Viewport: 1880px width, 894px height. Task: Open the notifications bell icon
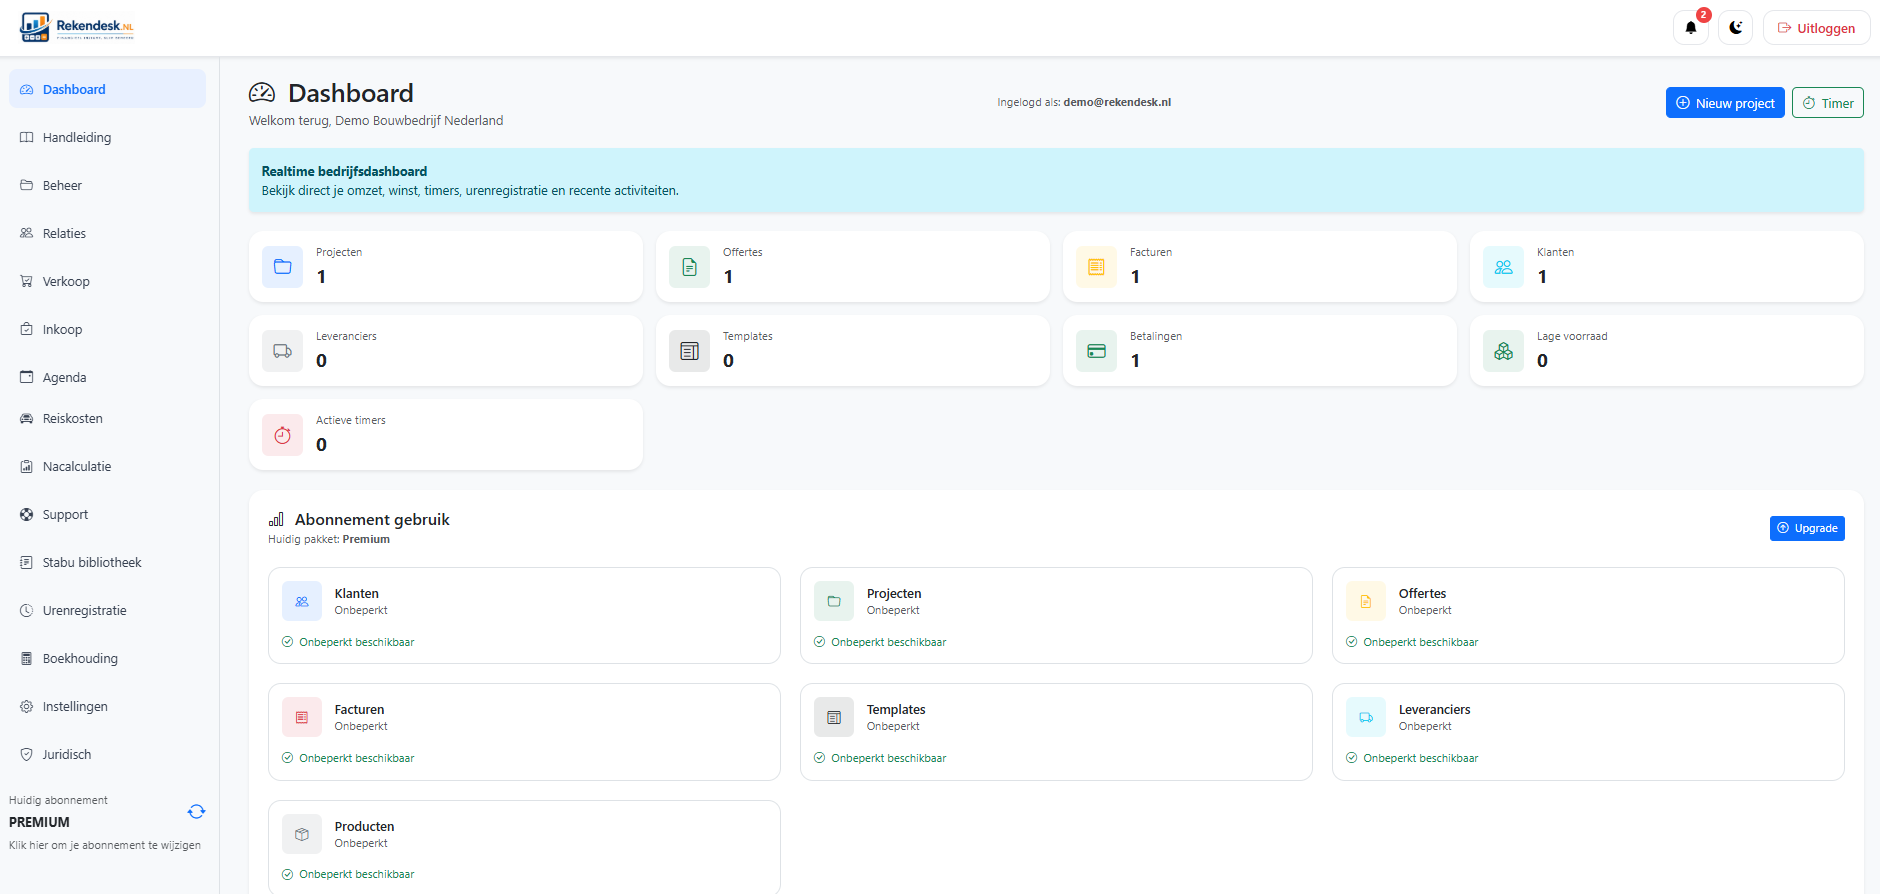coord(1690,28)
